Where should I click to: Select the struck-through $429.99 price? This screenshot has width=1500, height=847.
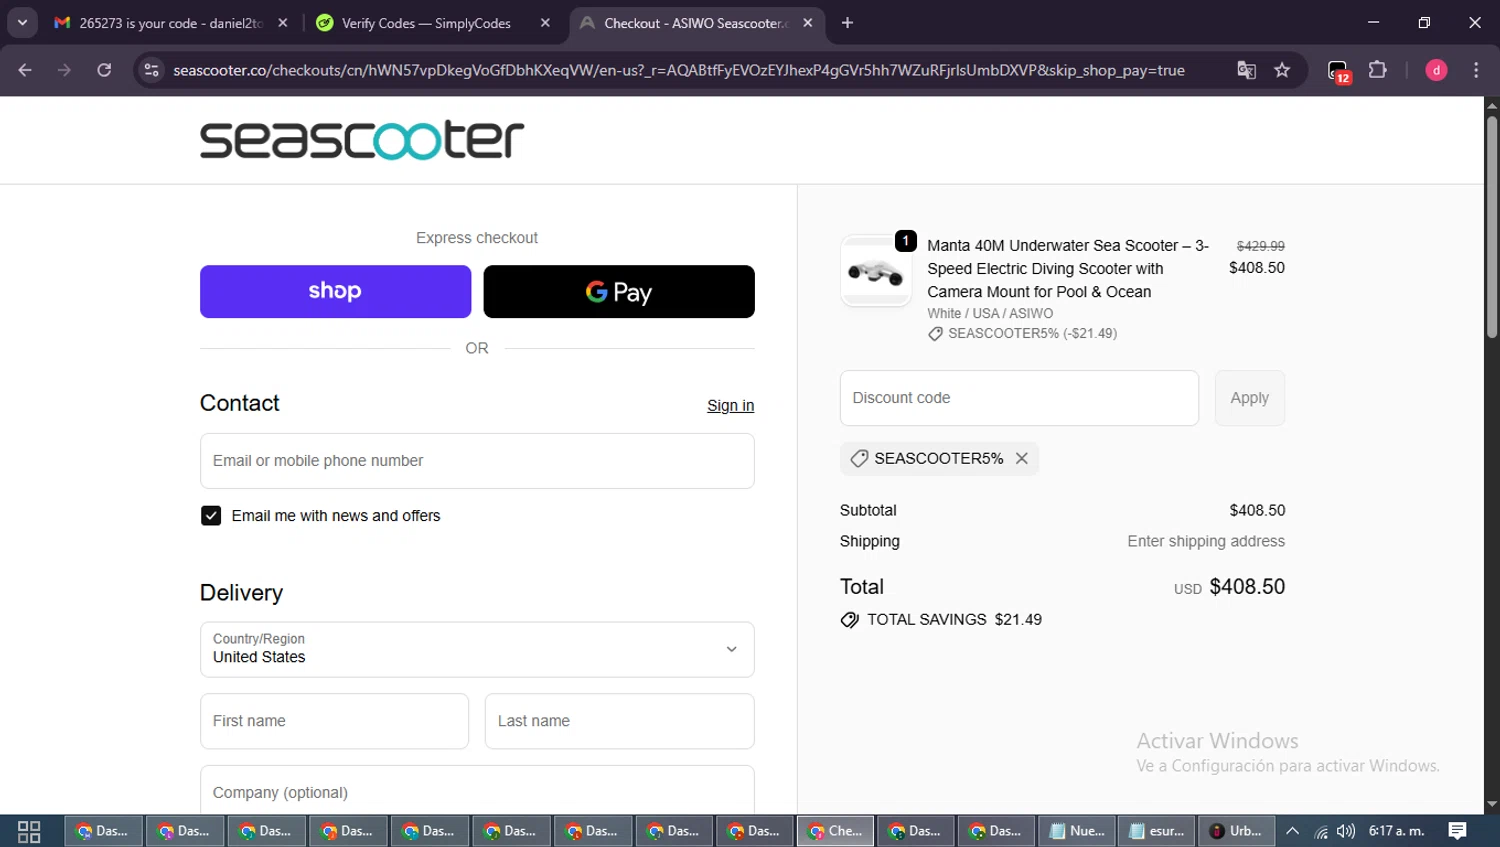tap(1260, 246)
